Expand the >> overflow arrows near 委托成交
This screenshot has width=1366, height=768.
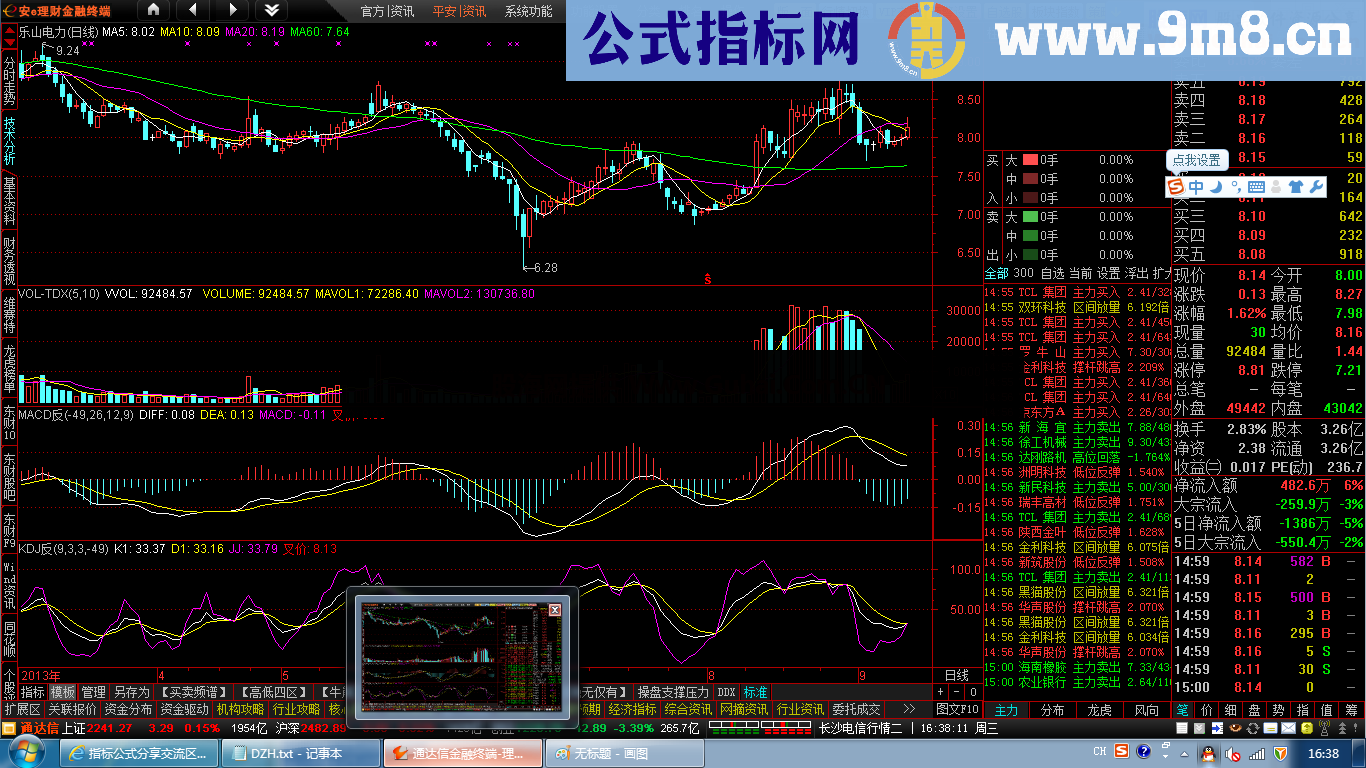coord(908,709)
